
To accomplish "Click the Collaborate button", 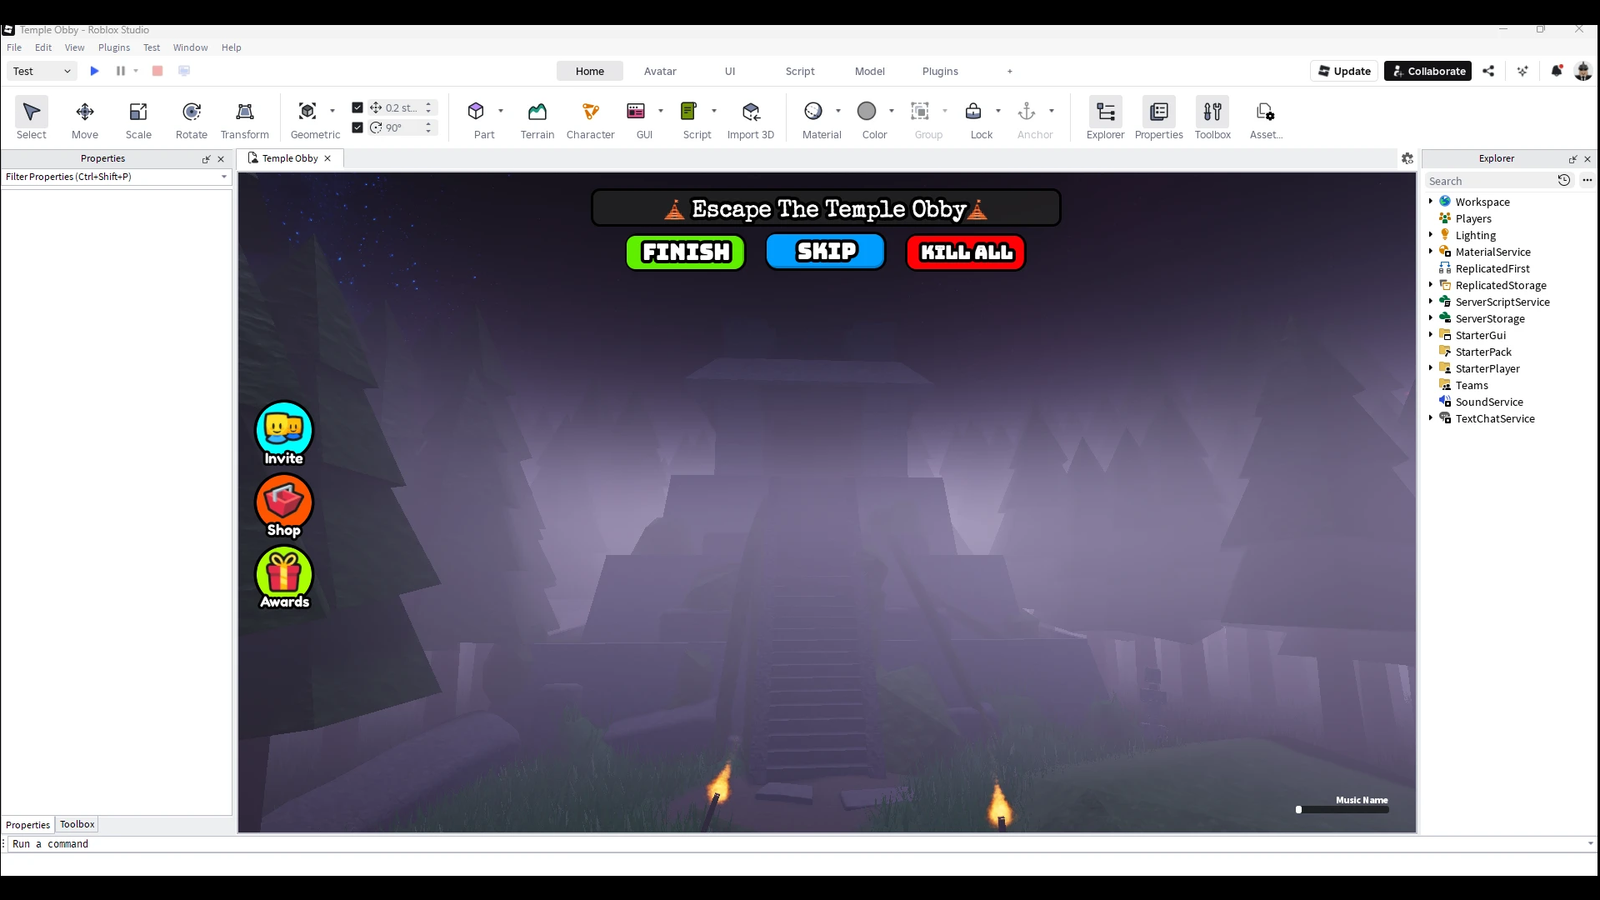I will coord(1427,71).
